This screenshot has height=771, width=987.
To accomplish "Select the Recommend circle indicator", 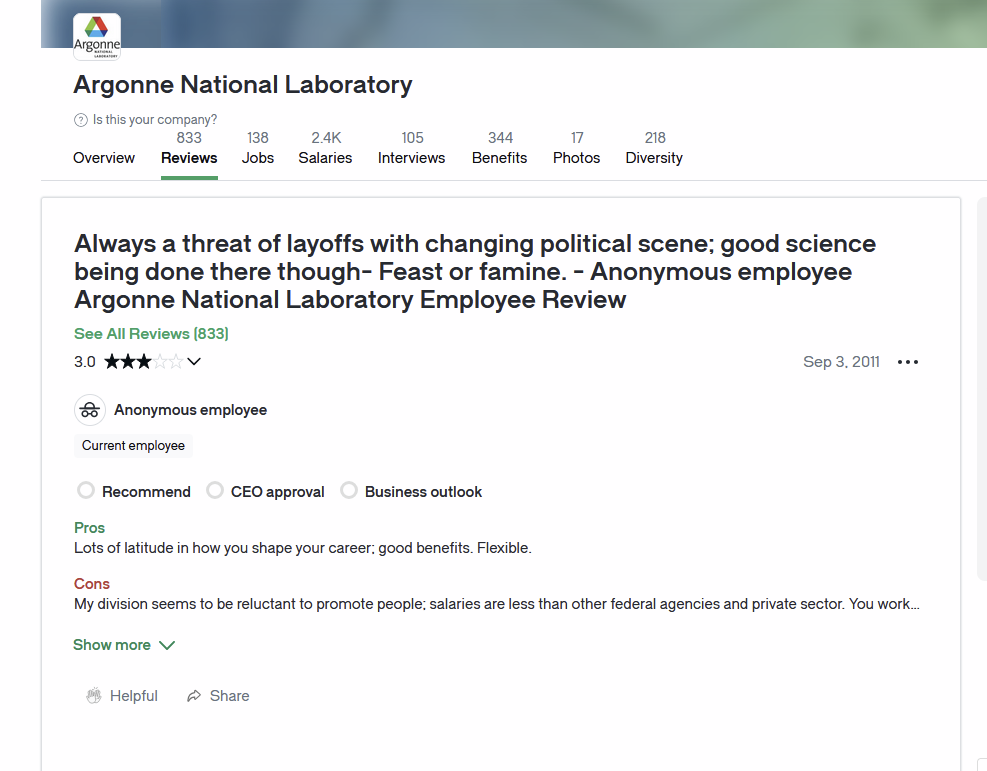I will click(x=86, y=491).
